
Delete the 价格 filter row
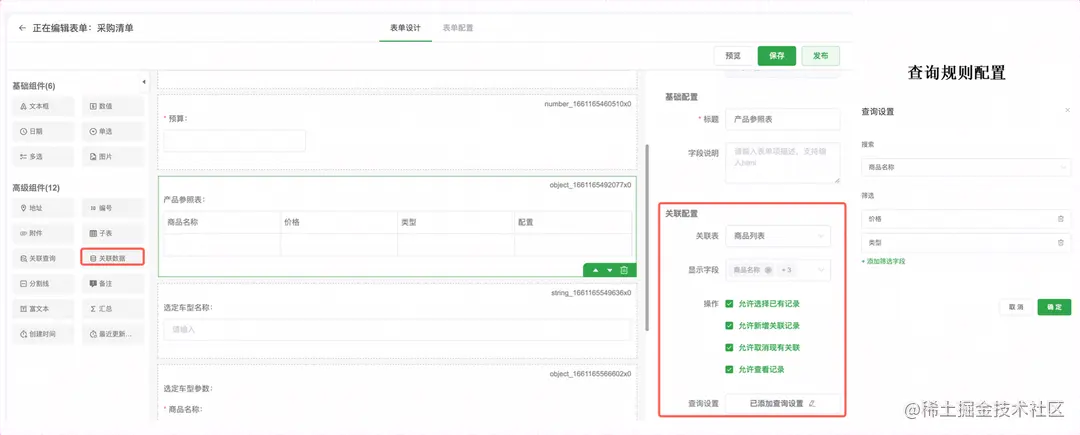(x=1061, y=219)
